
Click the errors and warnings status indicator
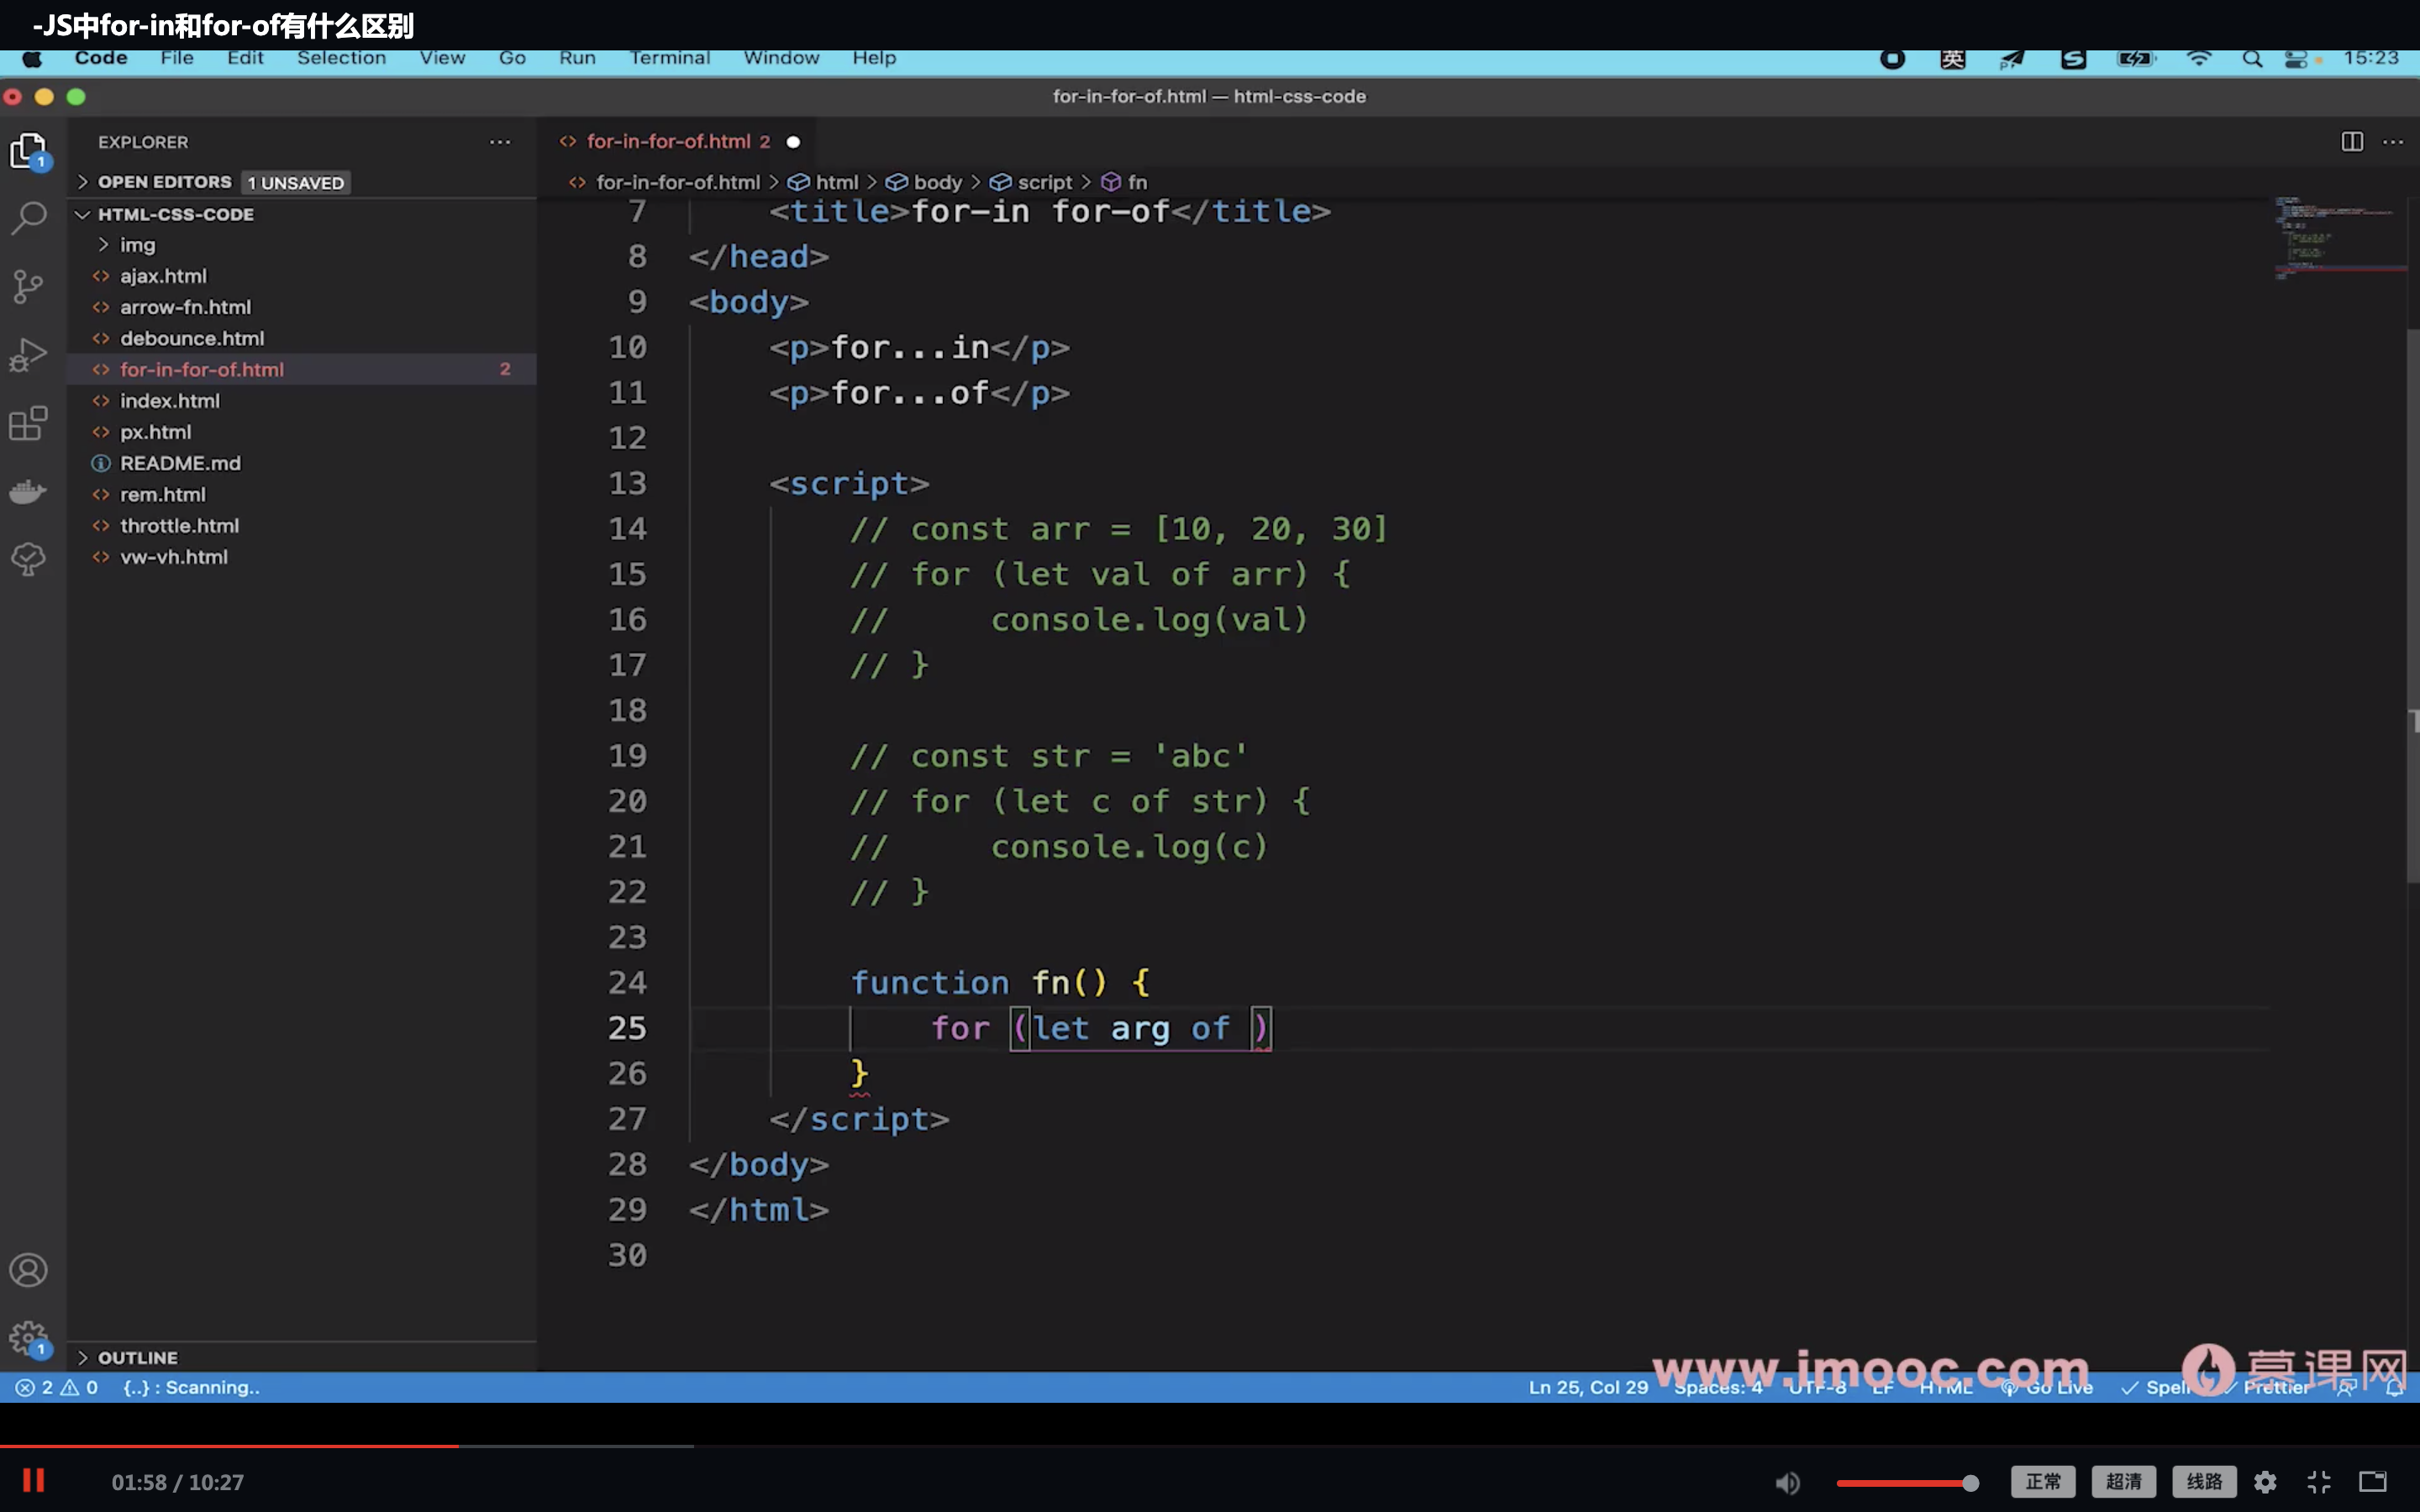[x=57, y=1387]
